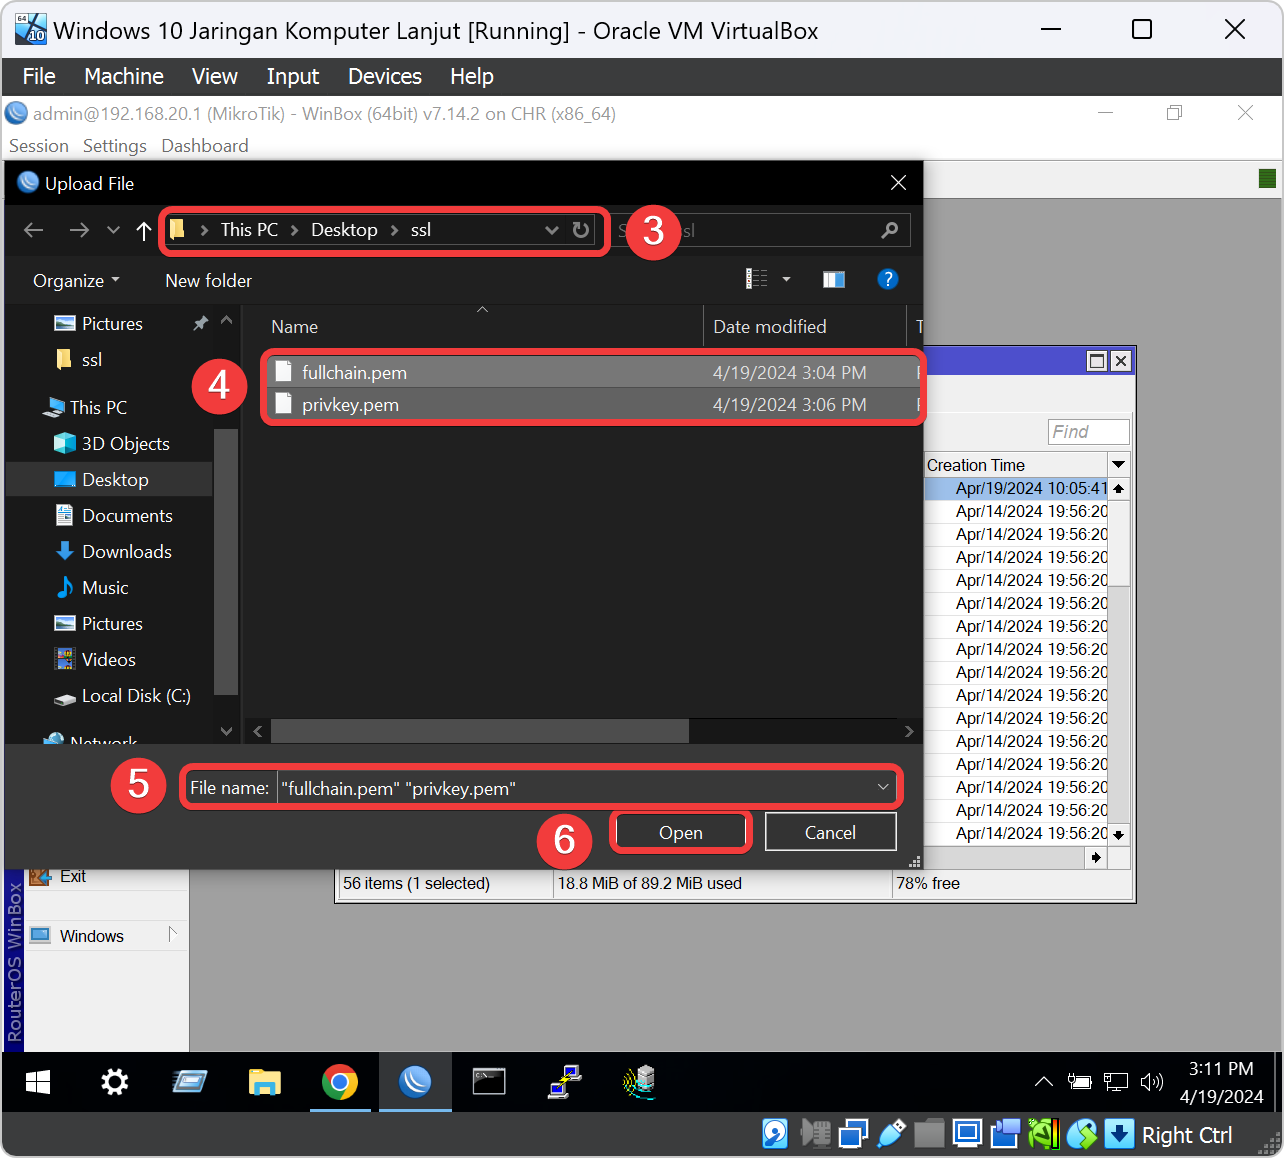Cancel the upload dialog

(830, 833)
